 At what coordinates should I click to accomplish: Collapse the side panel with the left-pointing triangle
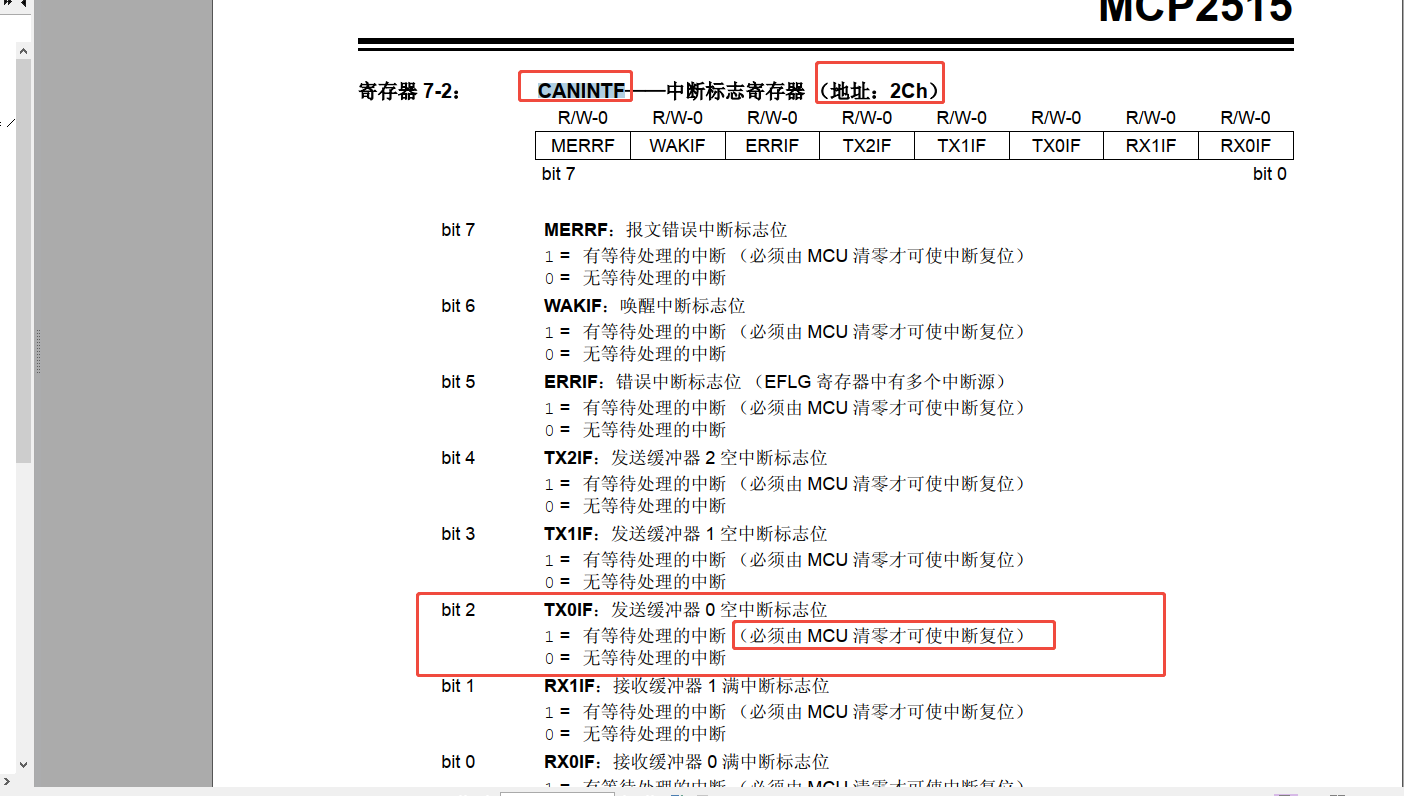coord(22,4)
